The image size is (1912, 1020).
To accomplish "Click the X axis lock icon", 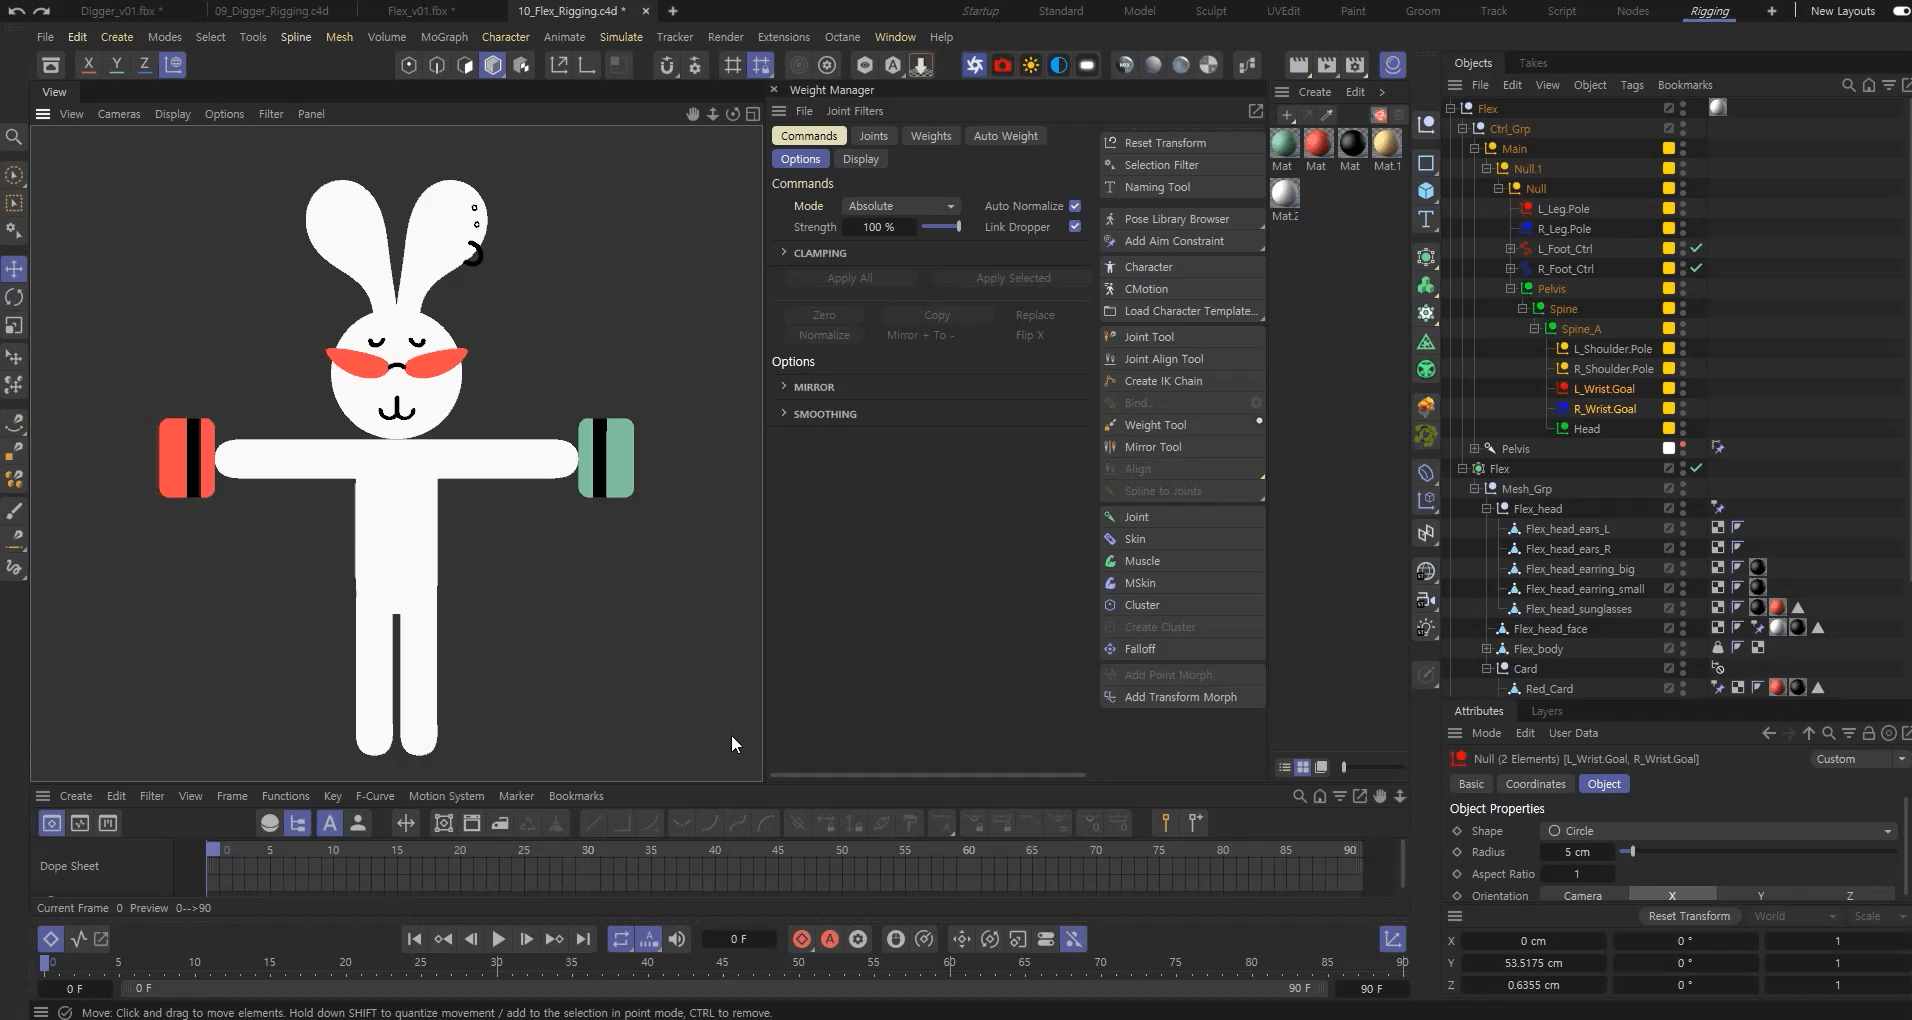I will [89, 65].
